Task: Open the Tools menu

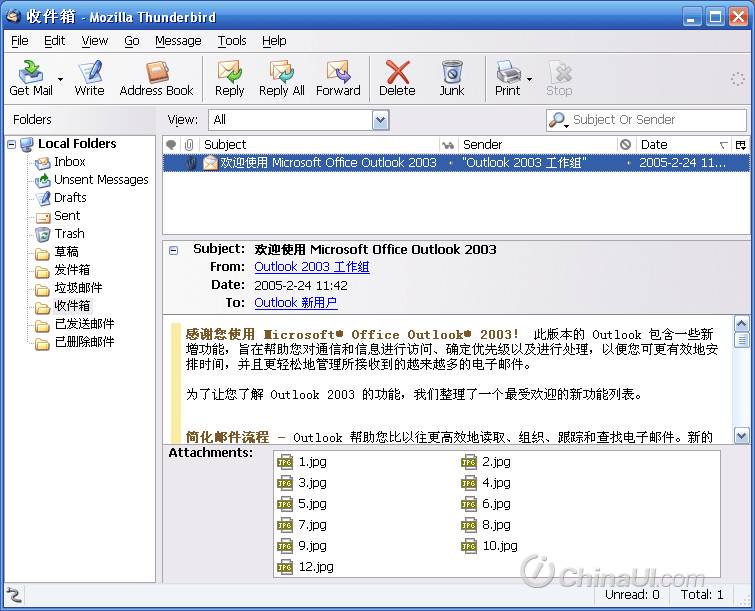Action: click(231, 41)
